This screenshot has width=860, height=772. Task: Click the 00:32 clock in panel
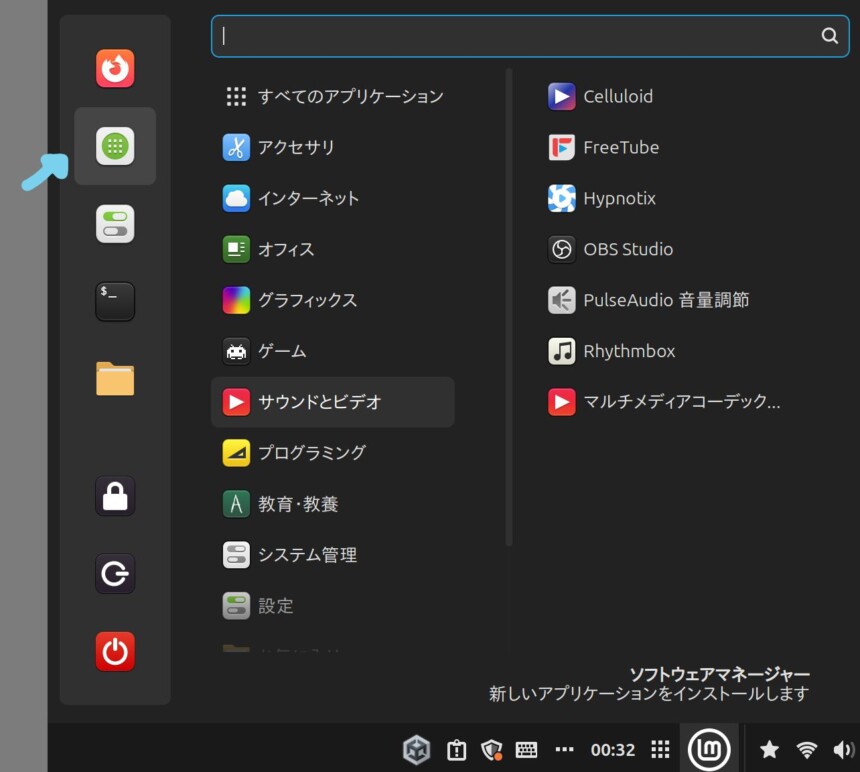coord(613,750)
